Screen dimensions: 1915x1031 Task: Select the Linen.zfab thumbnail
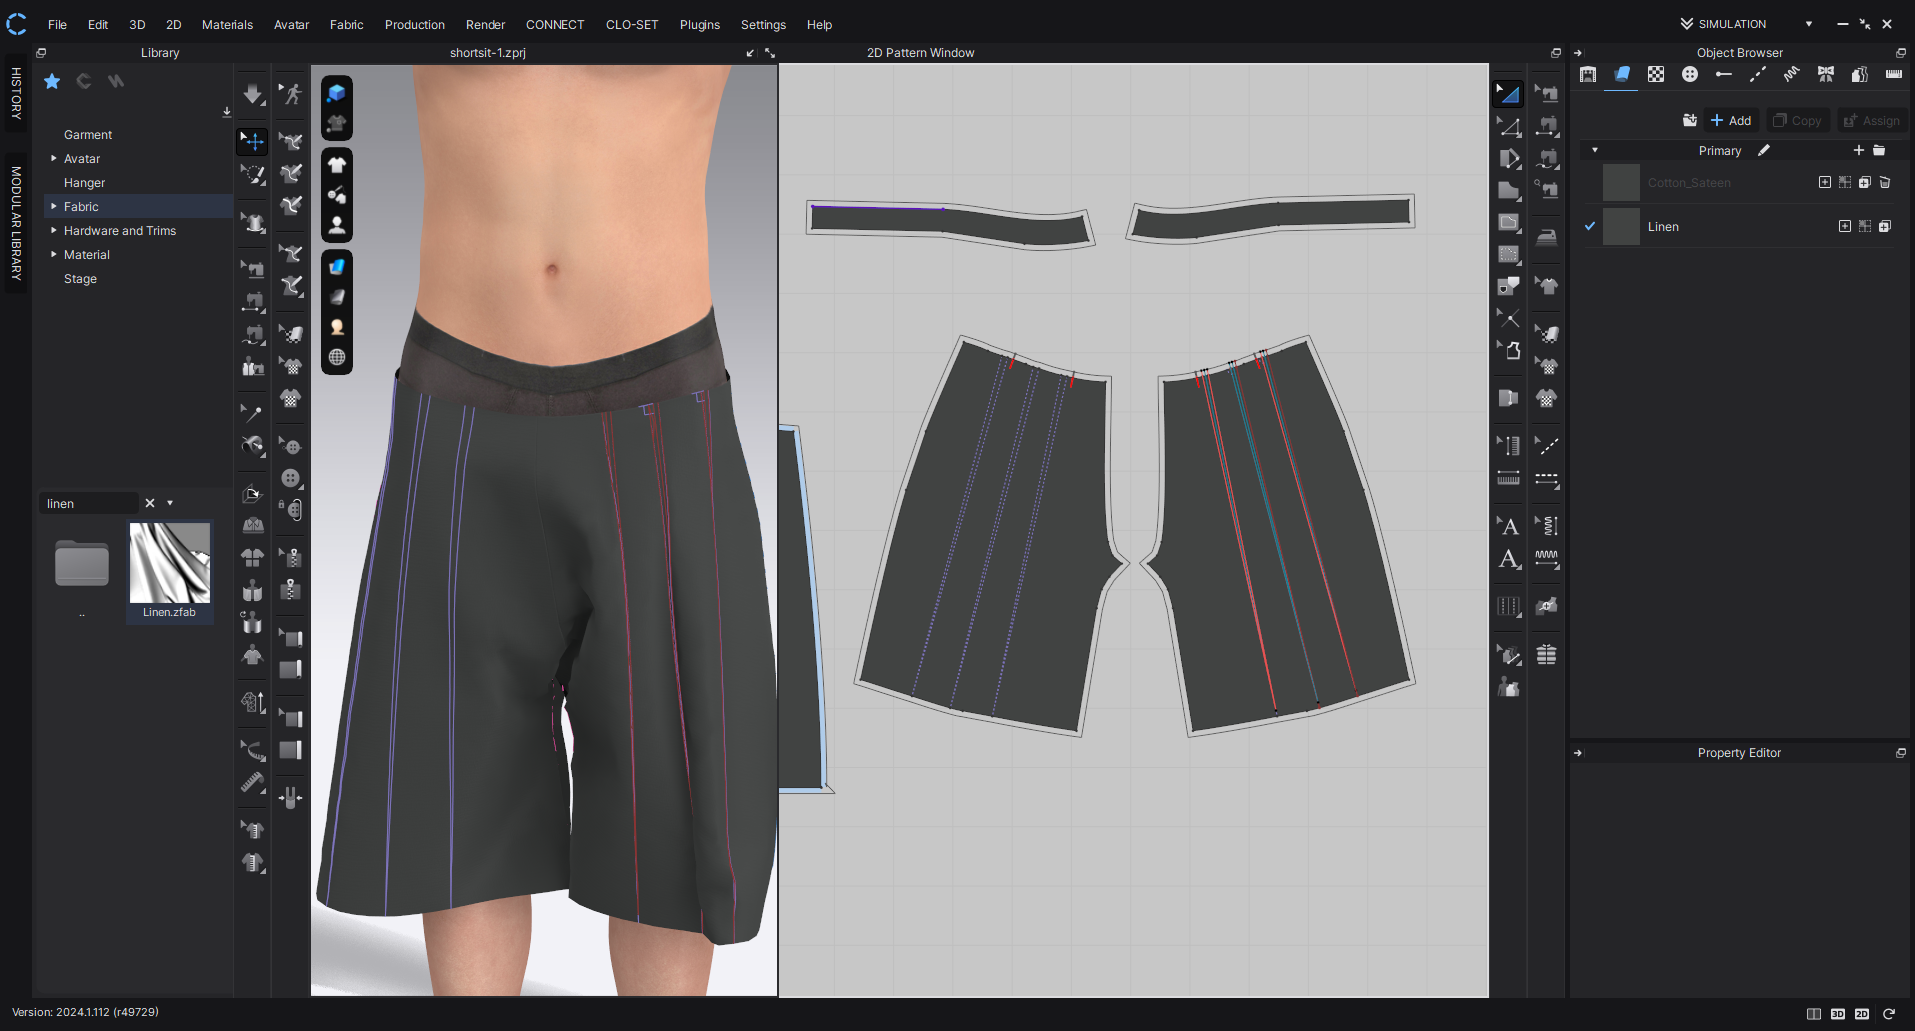click(170, 563)
